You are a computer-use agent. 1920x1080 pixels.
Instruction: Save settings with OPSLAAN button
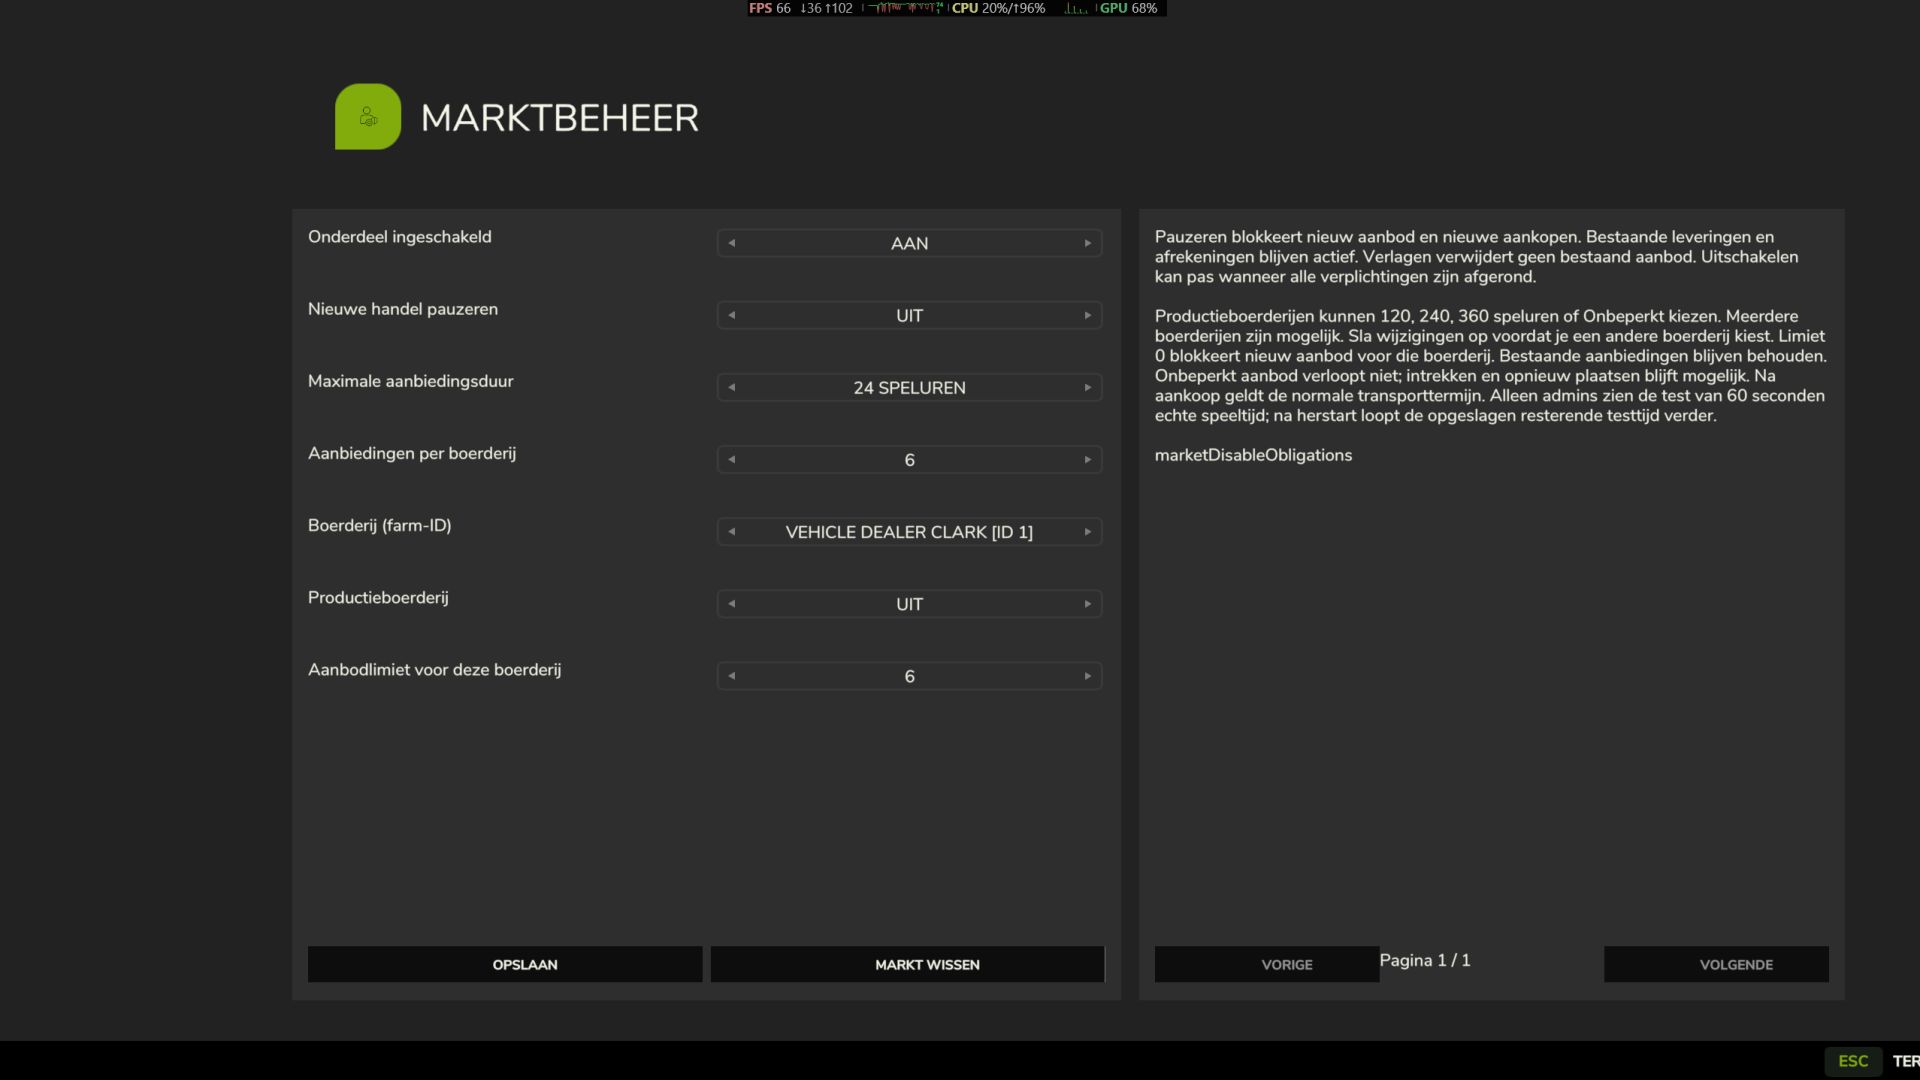coord(505,964)
